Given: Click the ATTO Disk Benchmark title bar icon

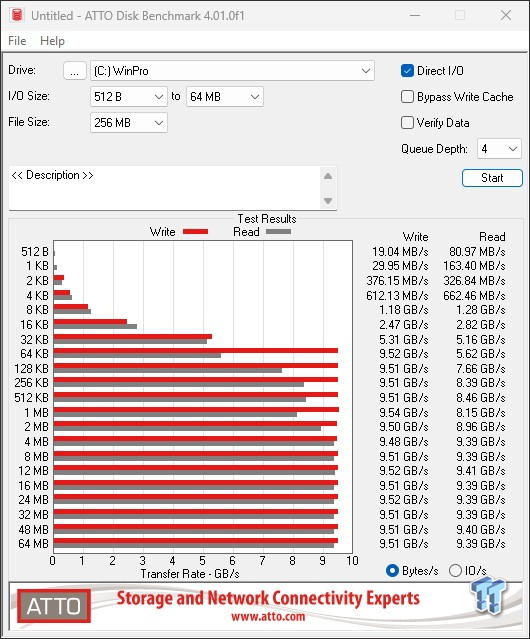Looking at the screenshot, I should [x=17, y=15].
